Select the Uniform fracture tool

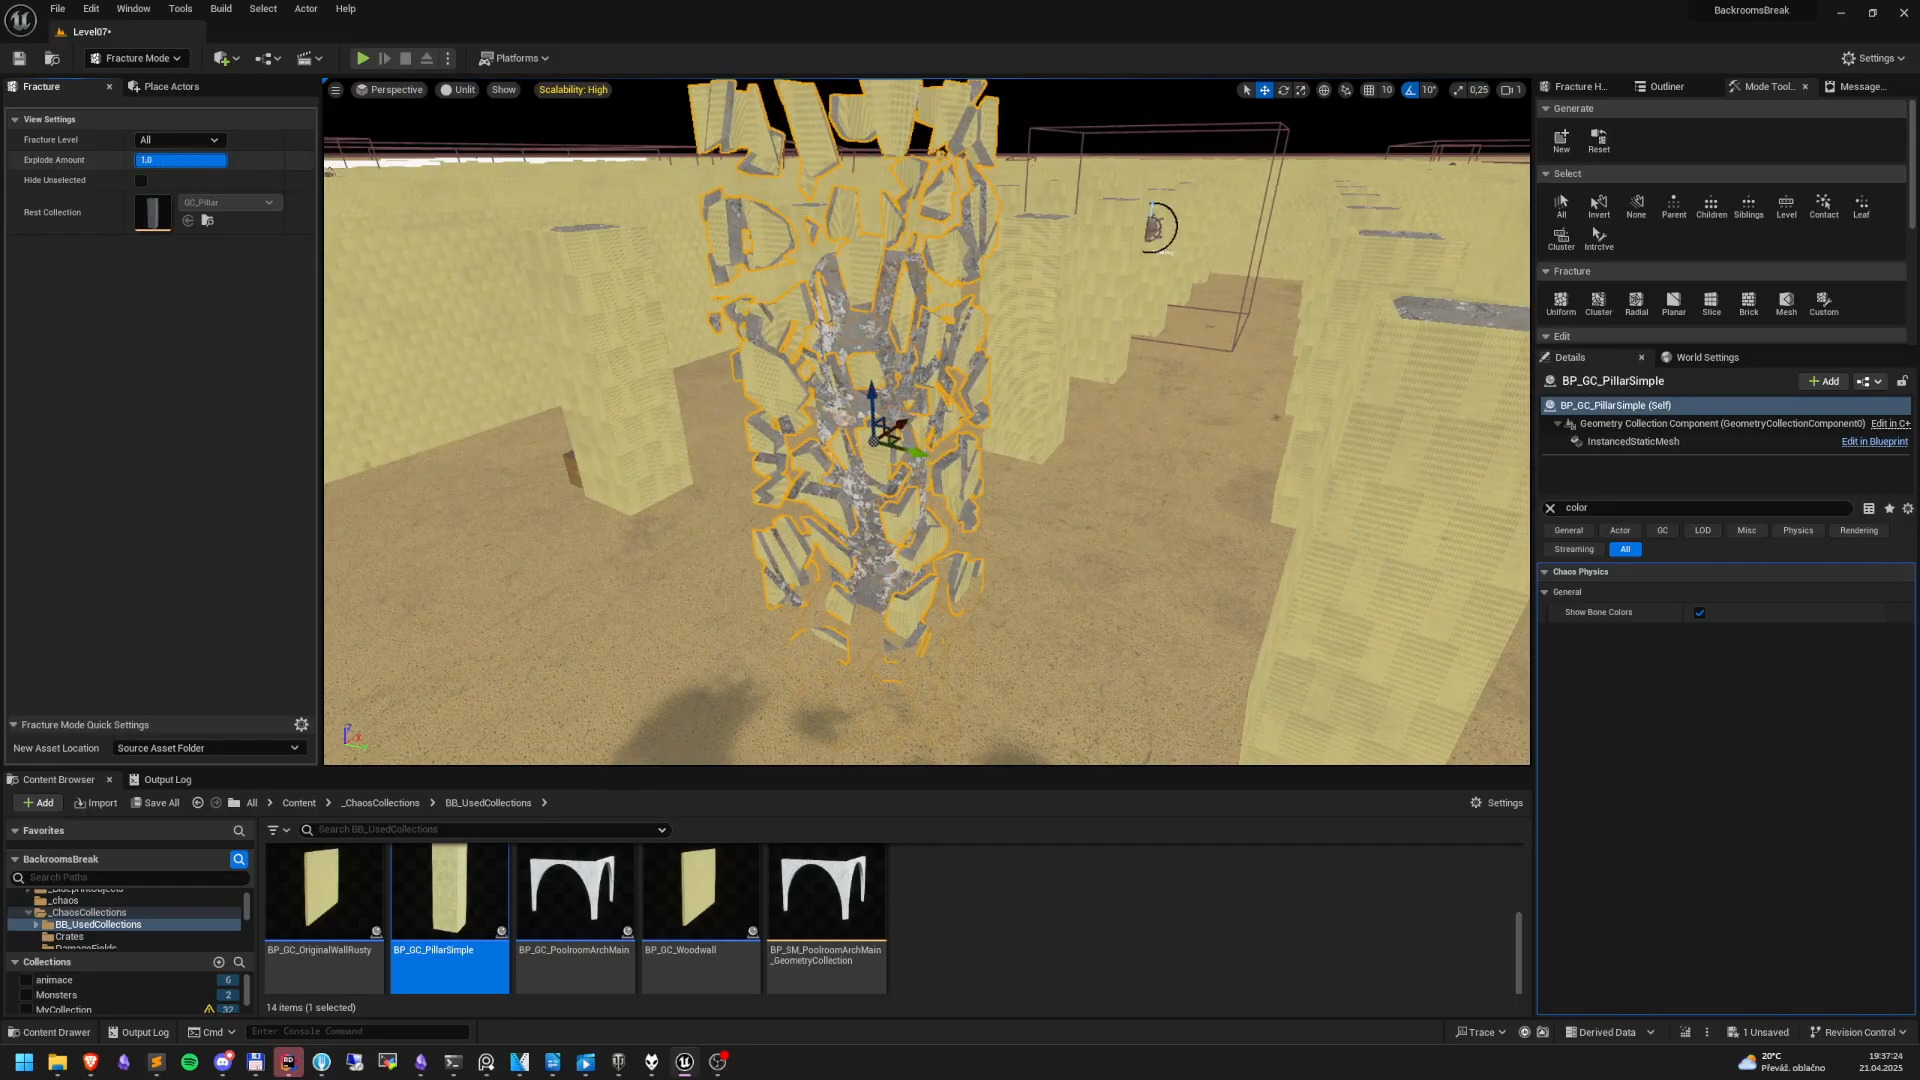coord(1560,303)
